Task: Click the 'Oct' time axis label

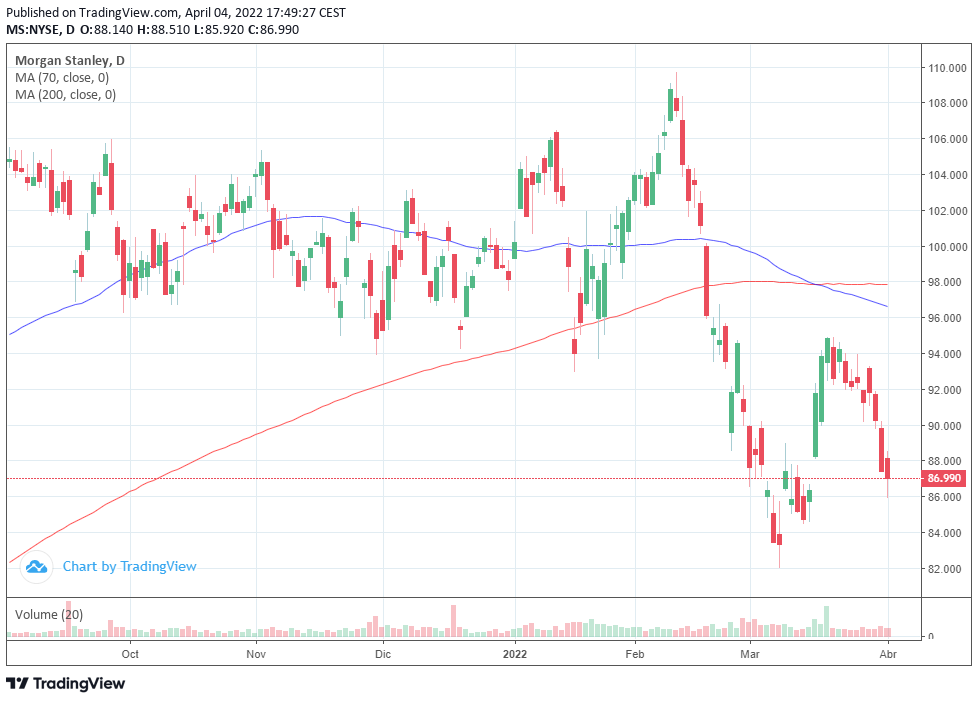Action: [x=130, y=654]
